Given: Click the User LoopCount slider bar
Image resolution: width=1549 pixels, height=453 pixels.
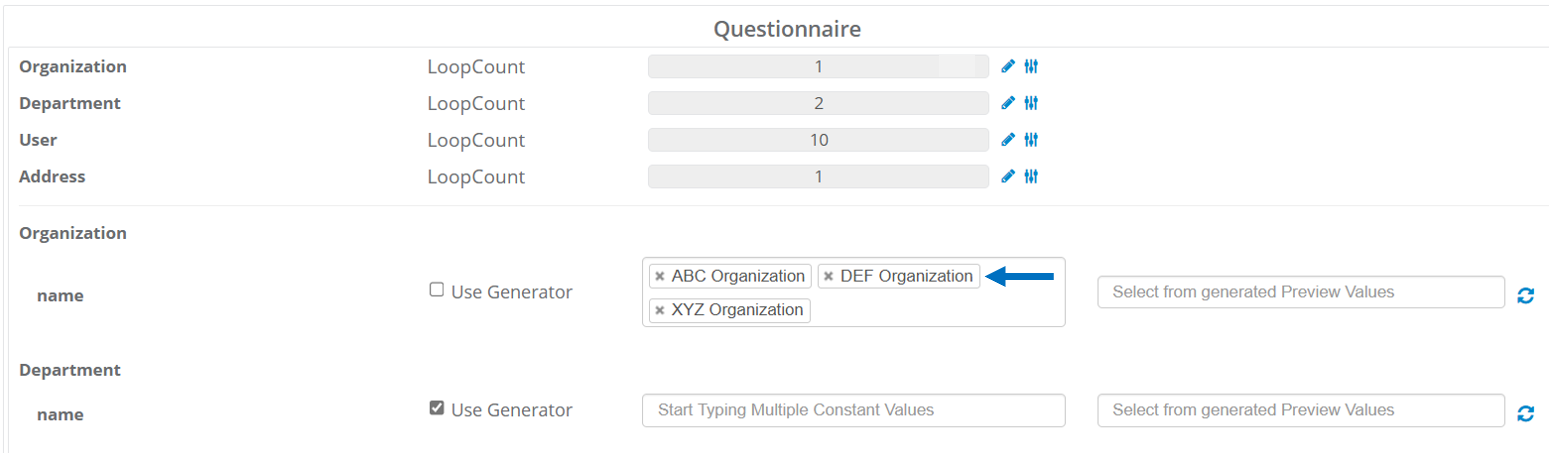Looking at the screenshot, I should click(x=818, y=140).
